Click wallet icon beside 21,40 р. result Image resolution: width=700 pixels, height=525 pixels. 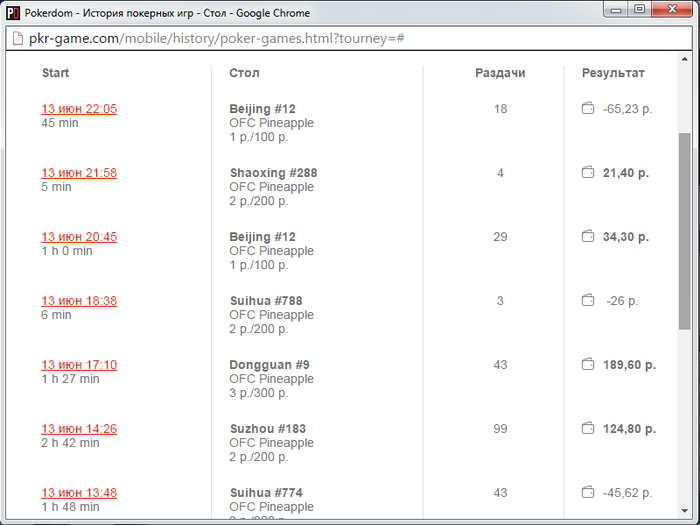[588, 172]
